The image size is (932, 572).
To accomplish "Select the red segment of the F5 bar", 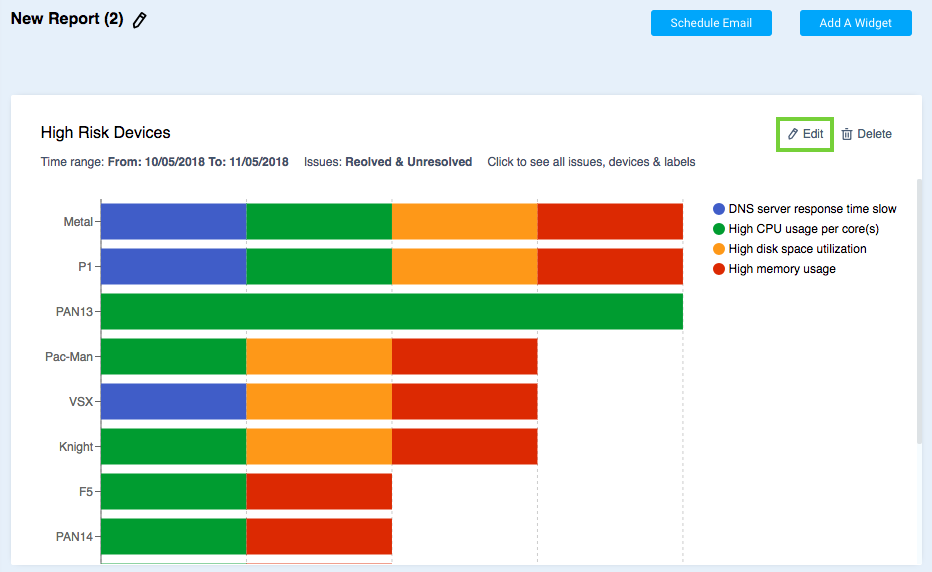I will (x=319, y=491).
